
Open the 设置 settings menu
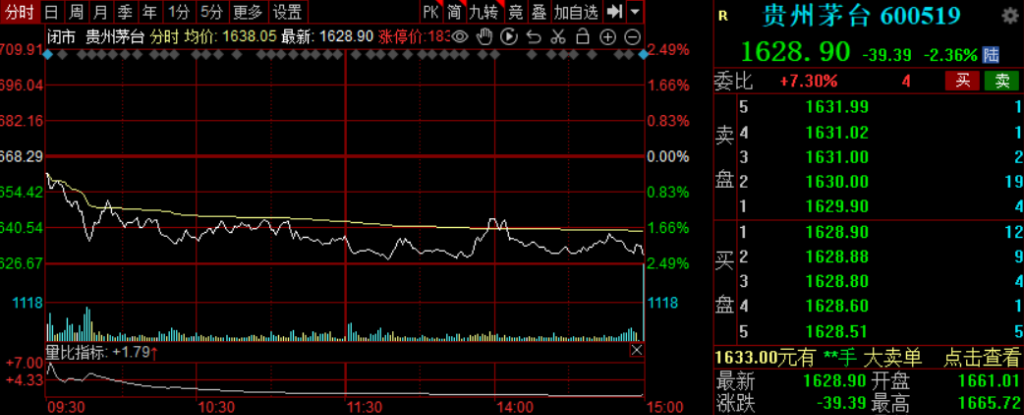coord(287,12)
